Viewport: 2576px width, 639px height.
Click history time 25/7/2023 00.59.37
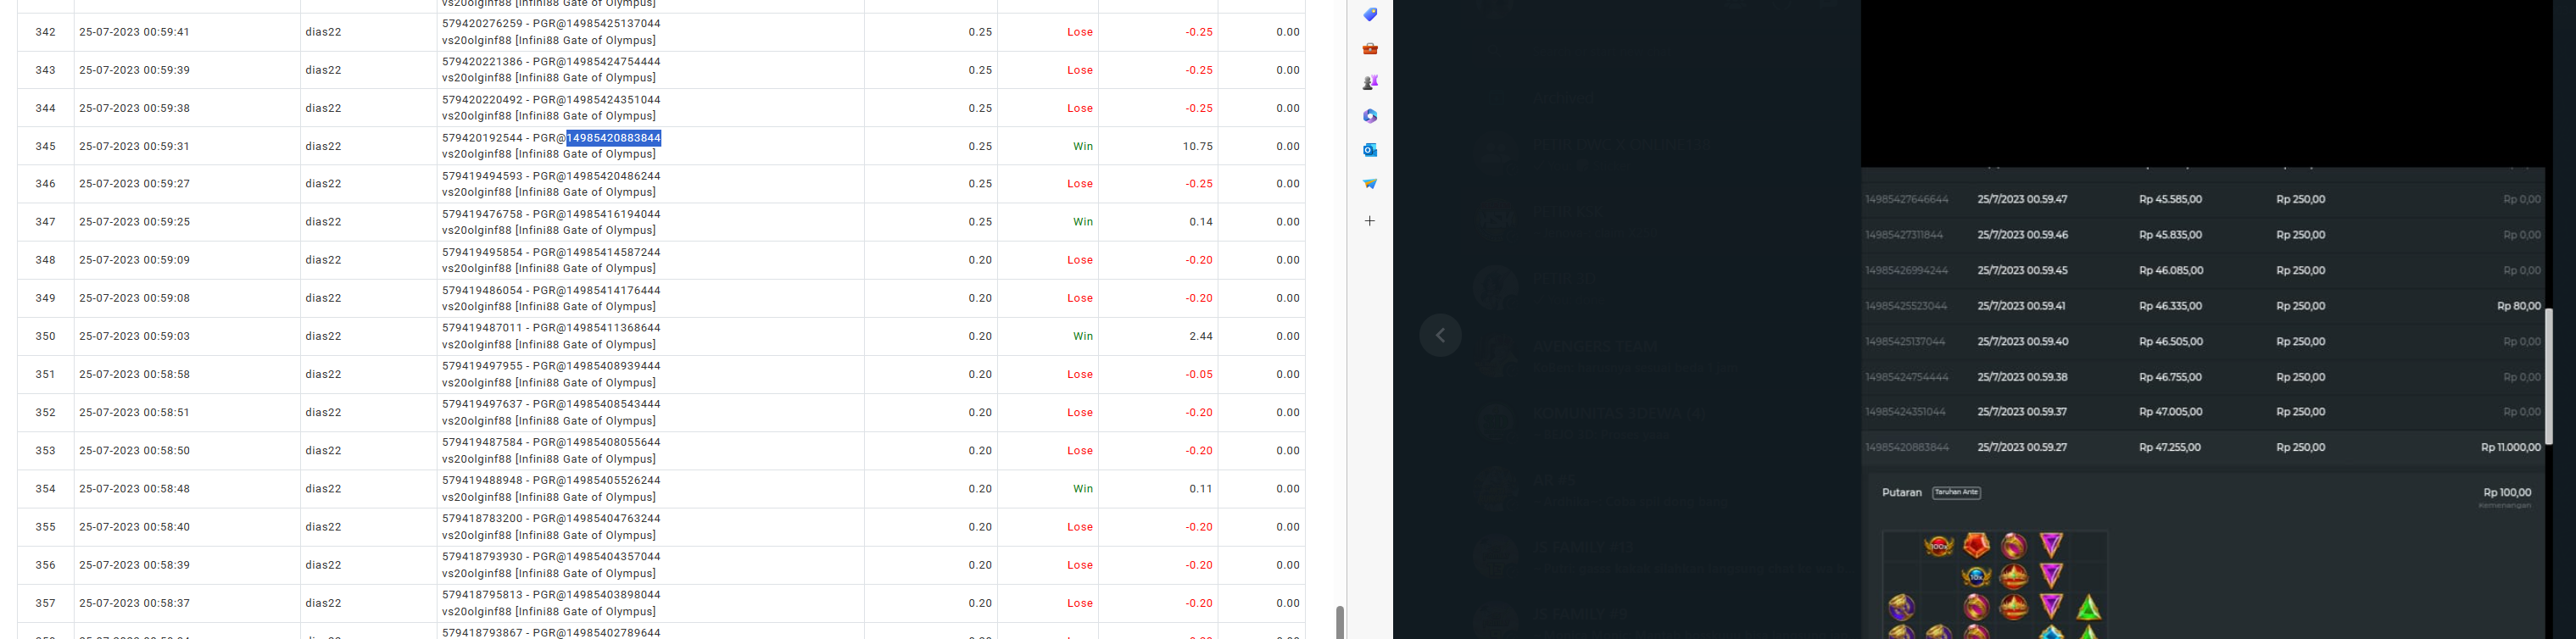2022,412
